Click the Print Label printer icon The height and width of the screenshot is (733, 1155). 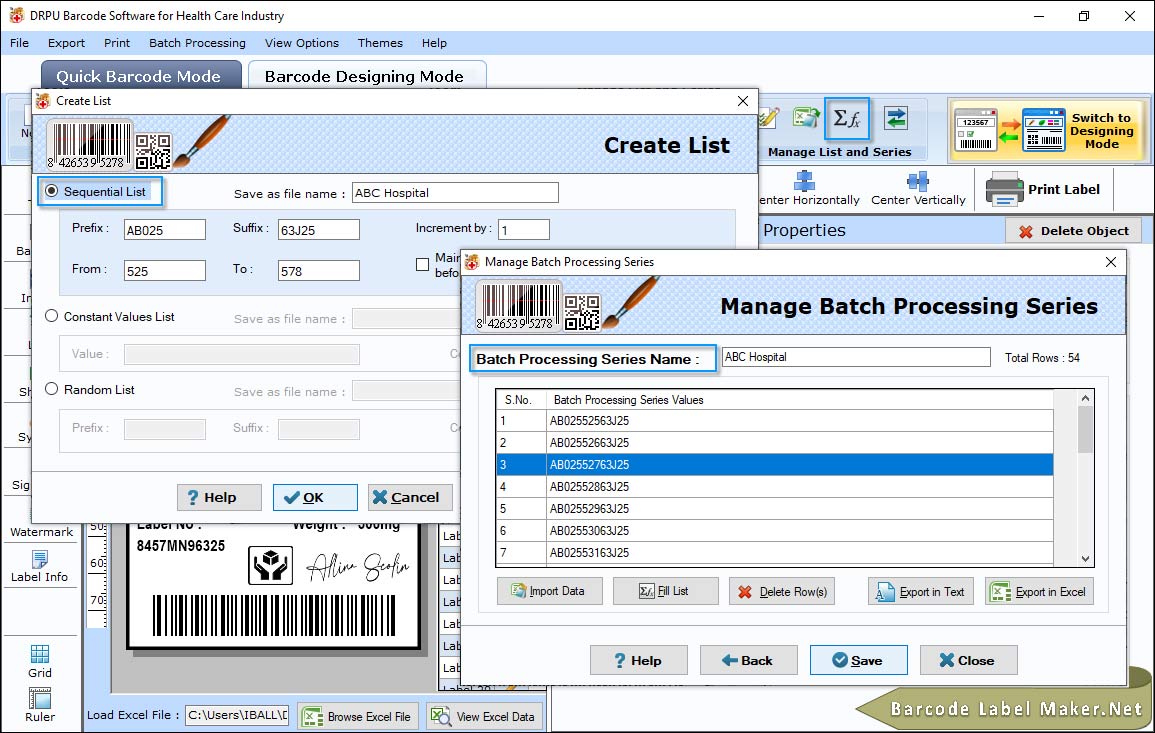[1004, 189]
